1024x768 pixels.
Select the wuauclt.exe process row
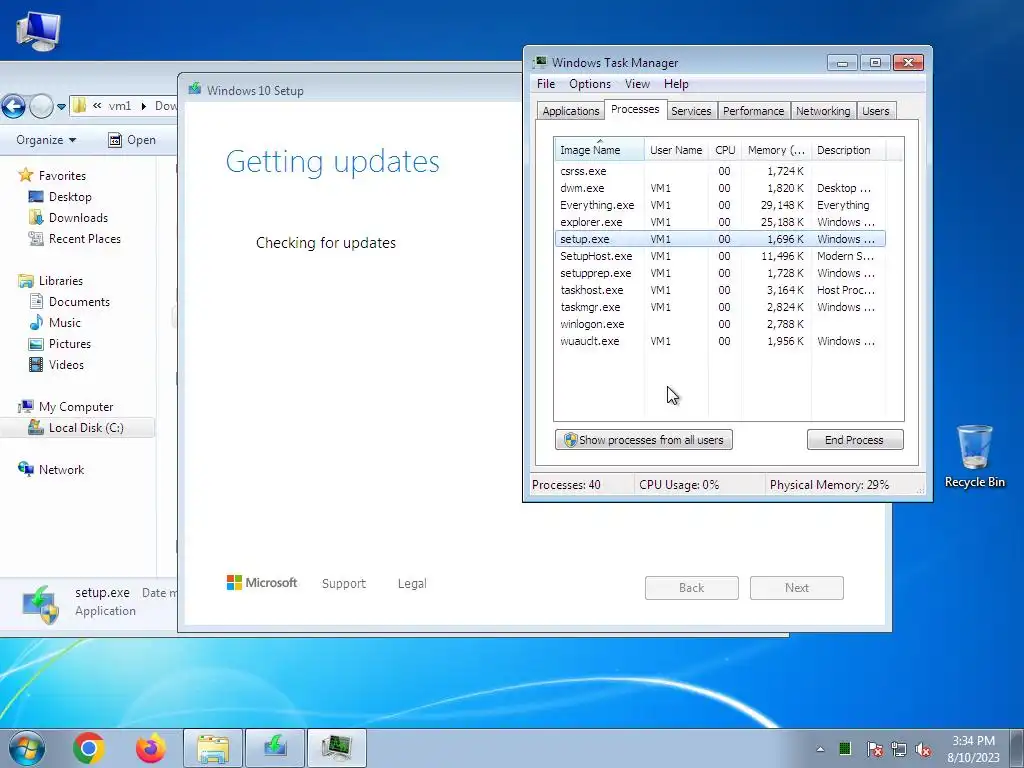click(x=720, y=340)
